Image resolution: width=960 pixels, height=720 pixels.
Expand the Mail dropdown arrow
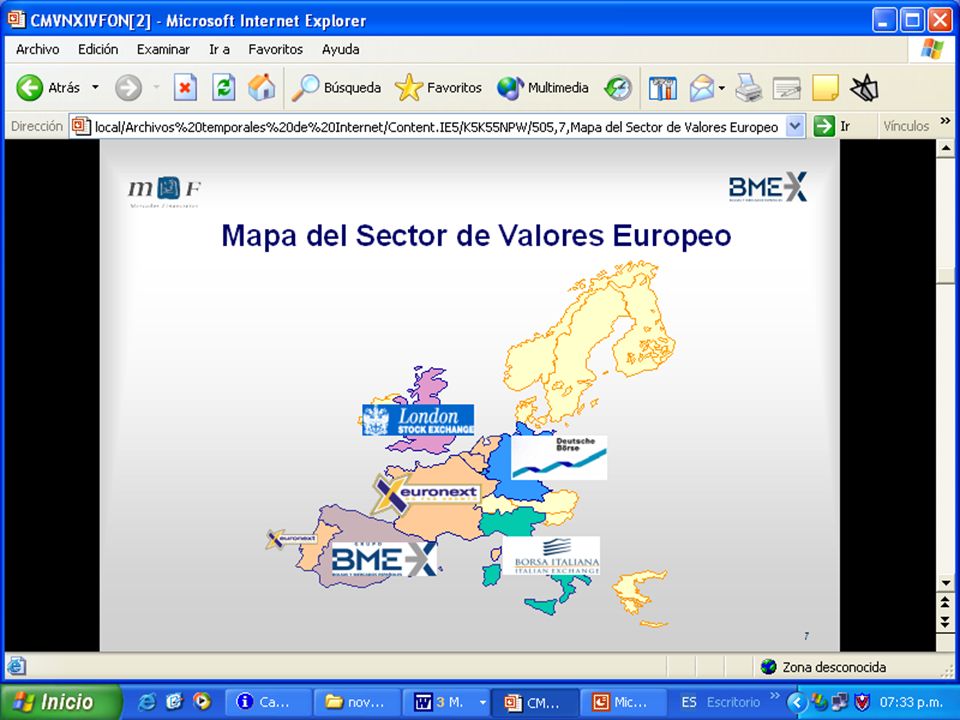(x=722, y=88)
